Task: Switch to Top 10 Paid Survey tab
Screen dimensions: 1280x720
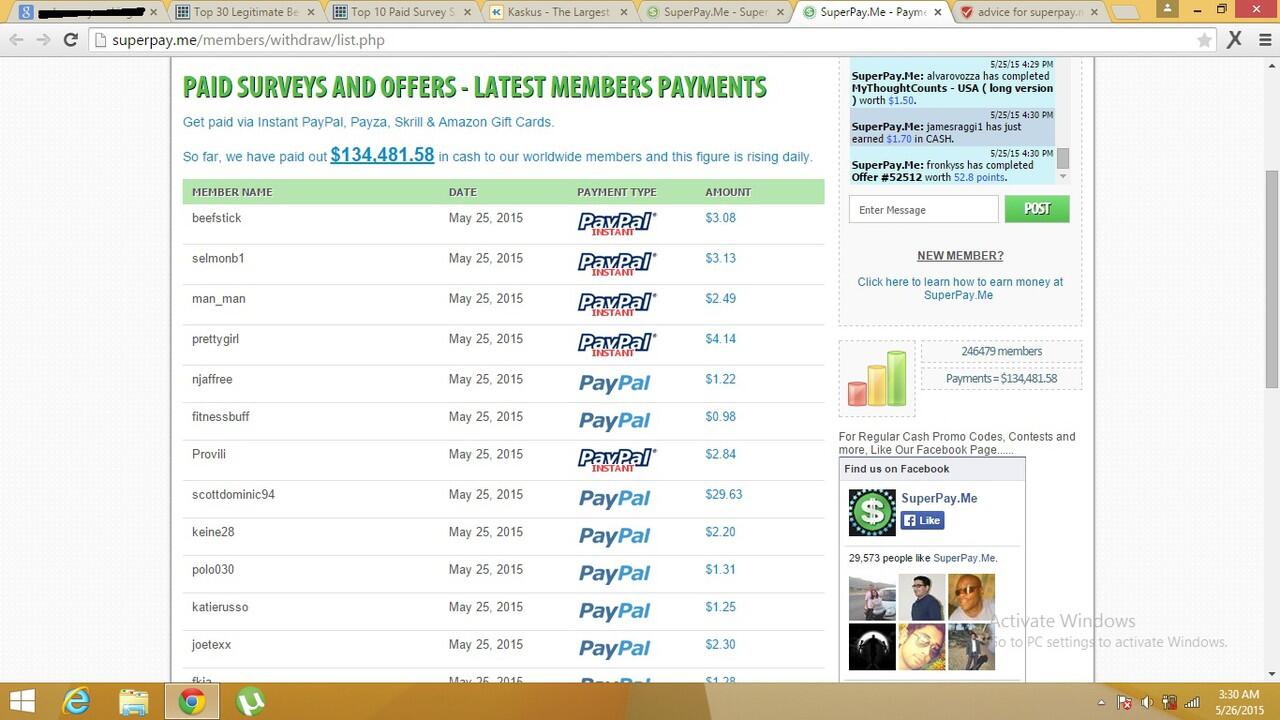Action: pyautogui.click(x=404, y=12)
